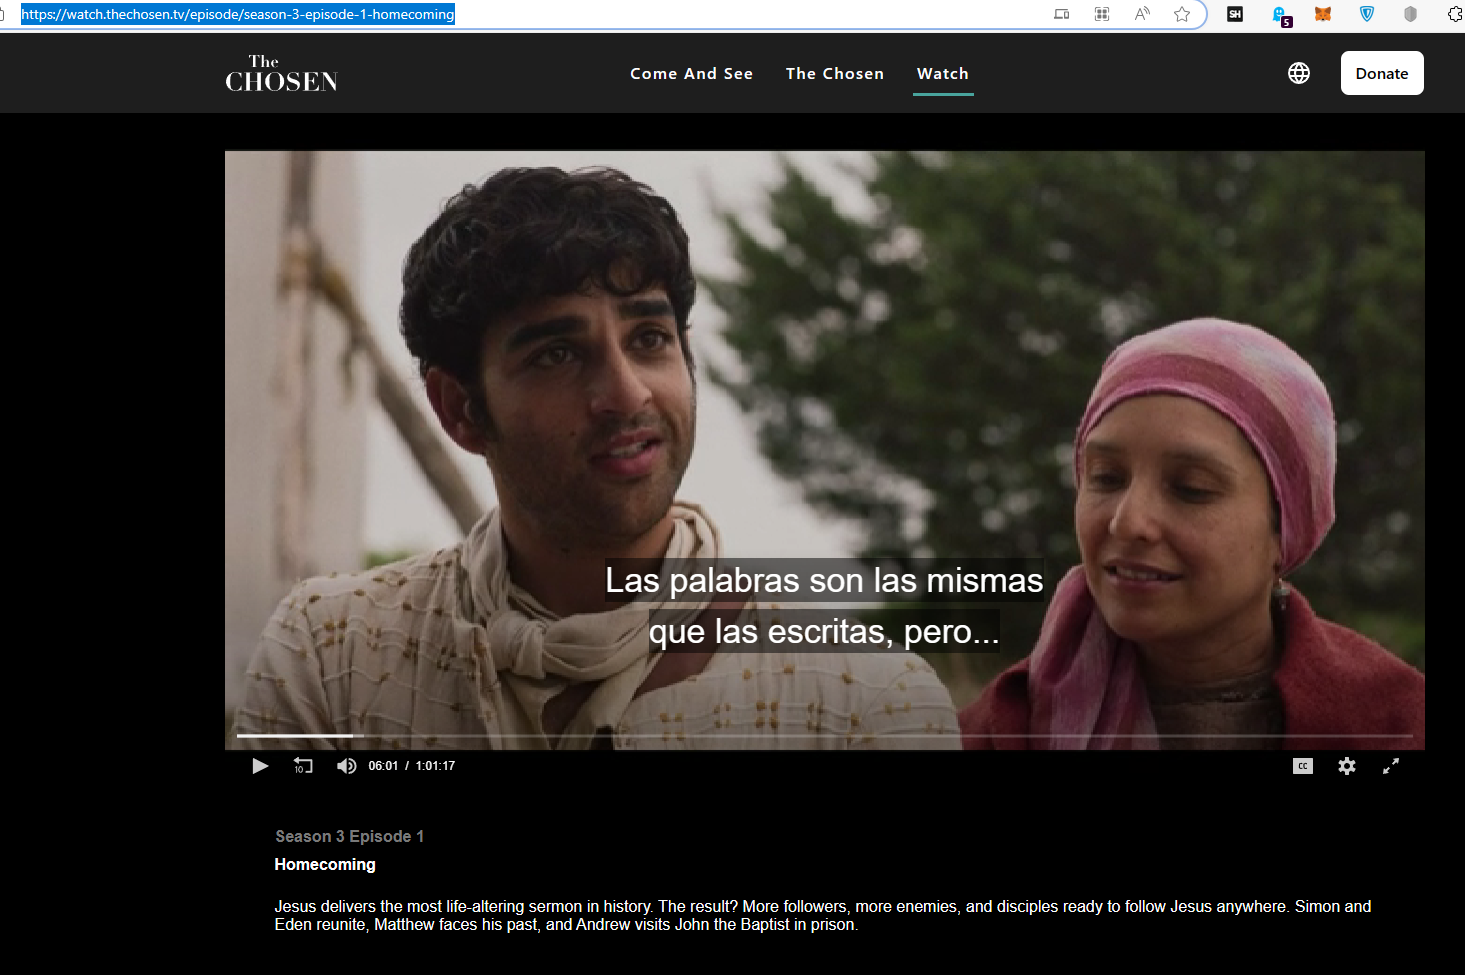Click the video frame to resume playback
Image resolution: width=1465 pixels, height=975 pixels.
pos(825,450)
